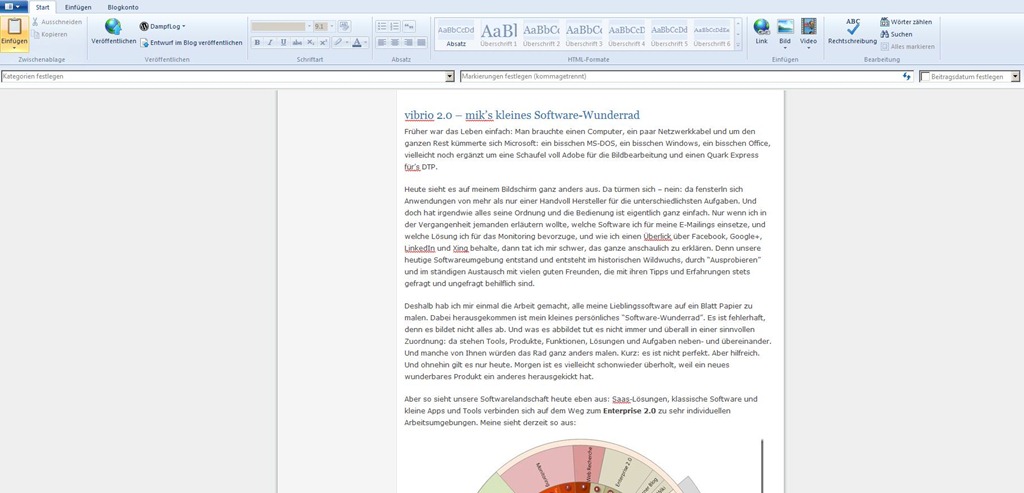Click the Wörter zählen icon
This screenshot has height=493, width=1024.
pyautogui.click(x=885, y=21)
